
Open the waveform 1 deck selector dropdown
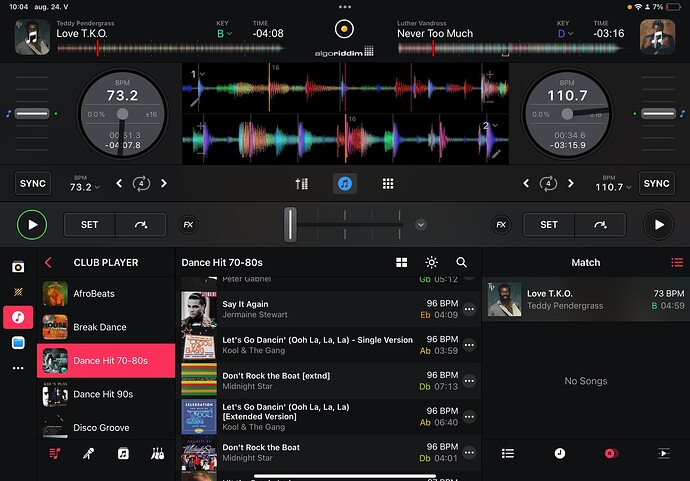point(198,74)
